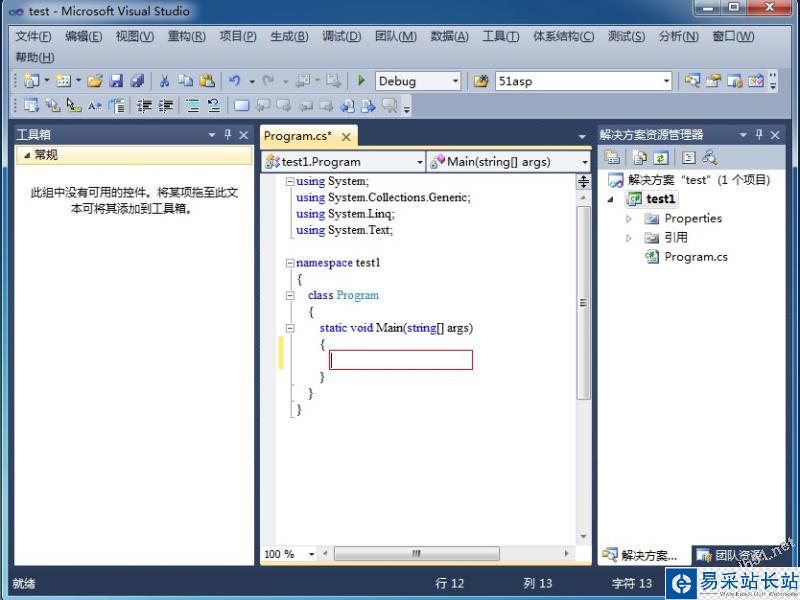Click the Save All icon
The width and height of the screenshot is (800, 600).
(137, 81)
